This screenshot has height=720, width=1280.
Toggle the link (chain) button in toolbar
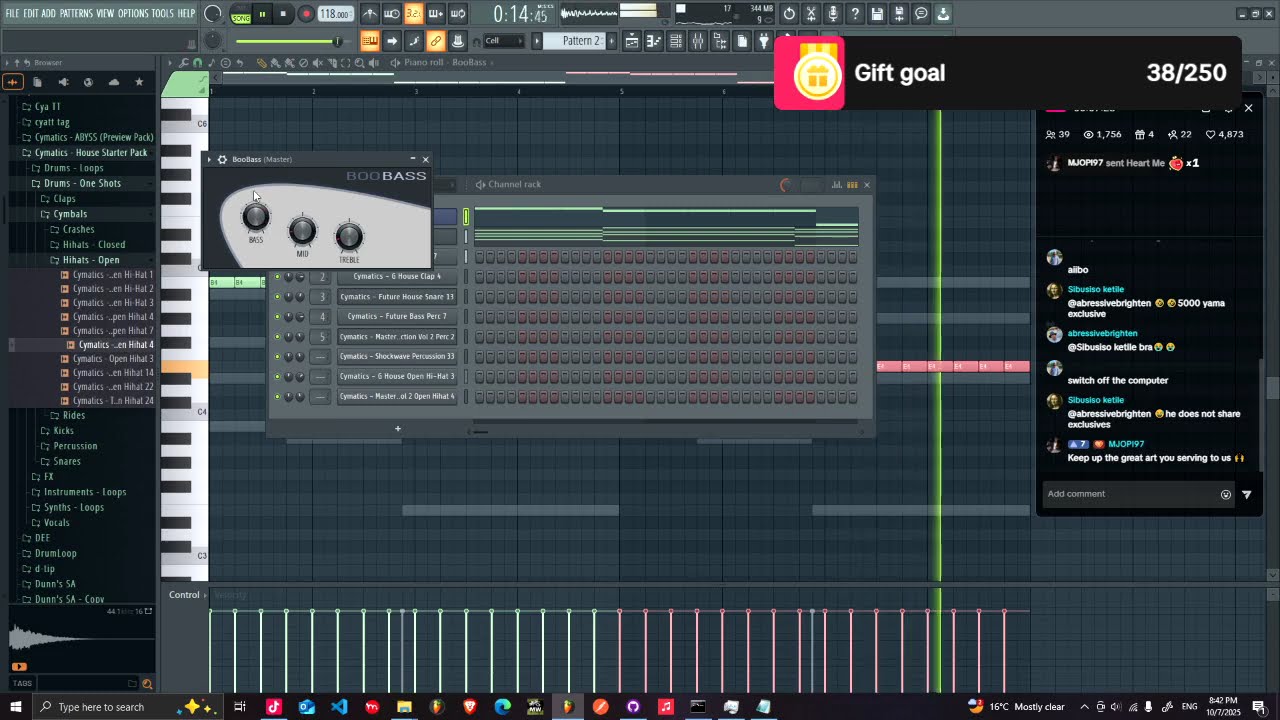[x=435, y=41]
